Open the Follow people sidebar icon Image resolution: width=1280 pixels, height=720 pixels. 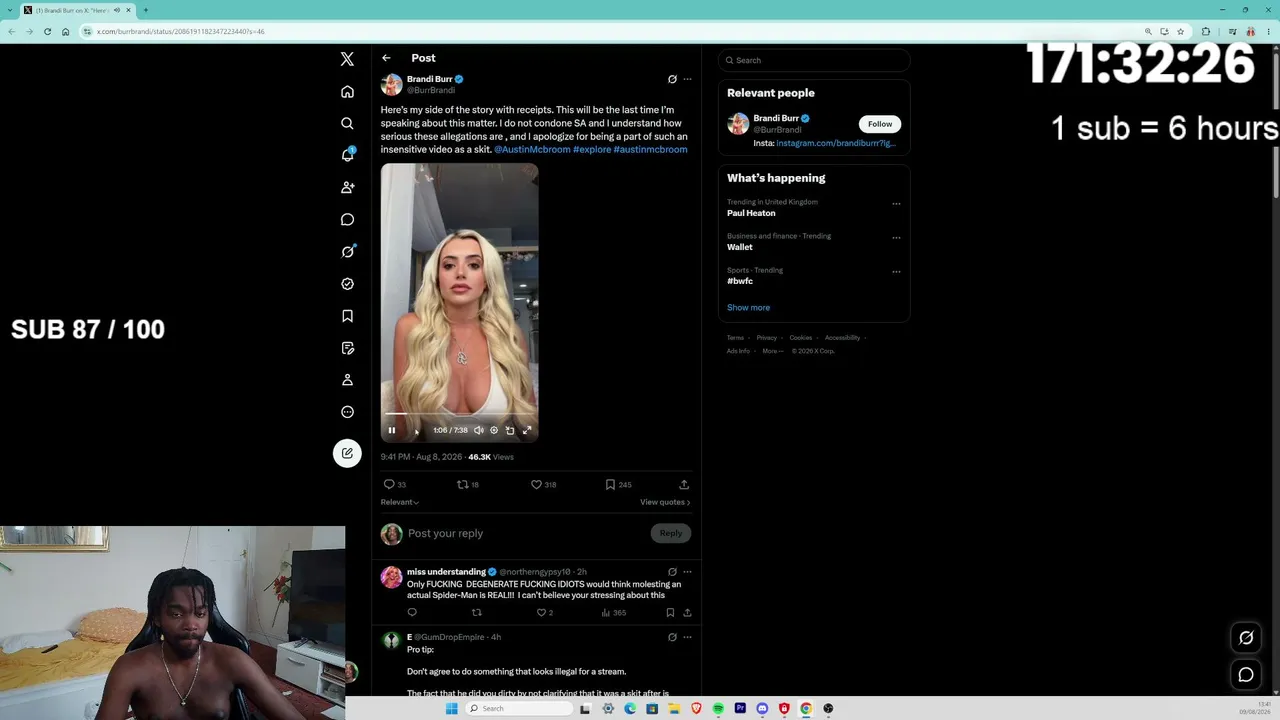coord(347,187)
